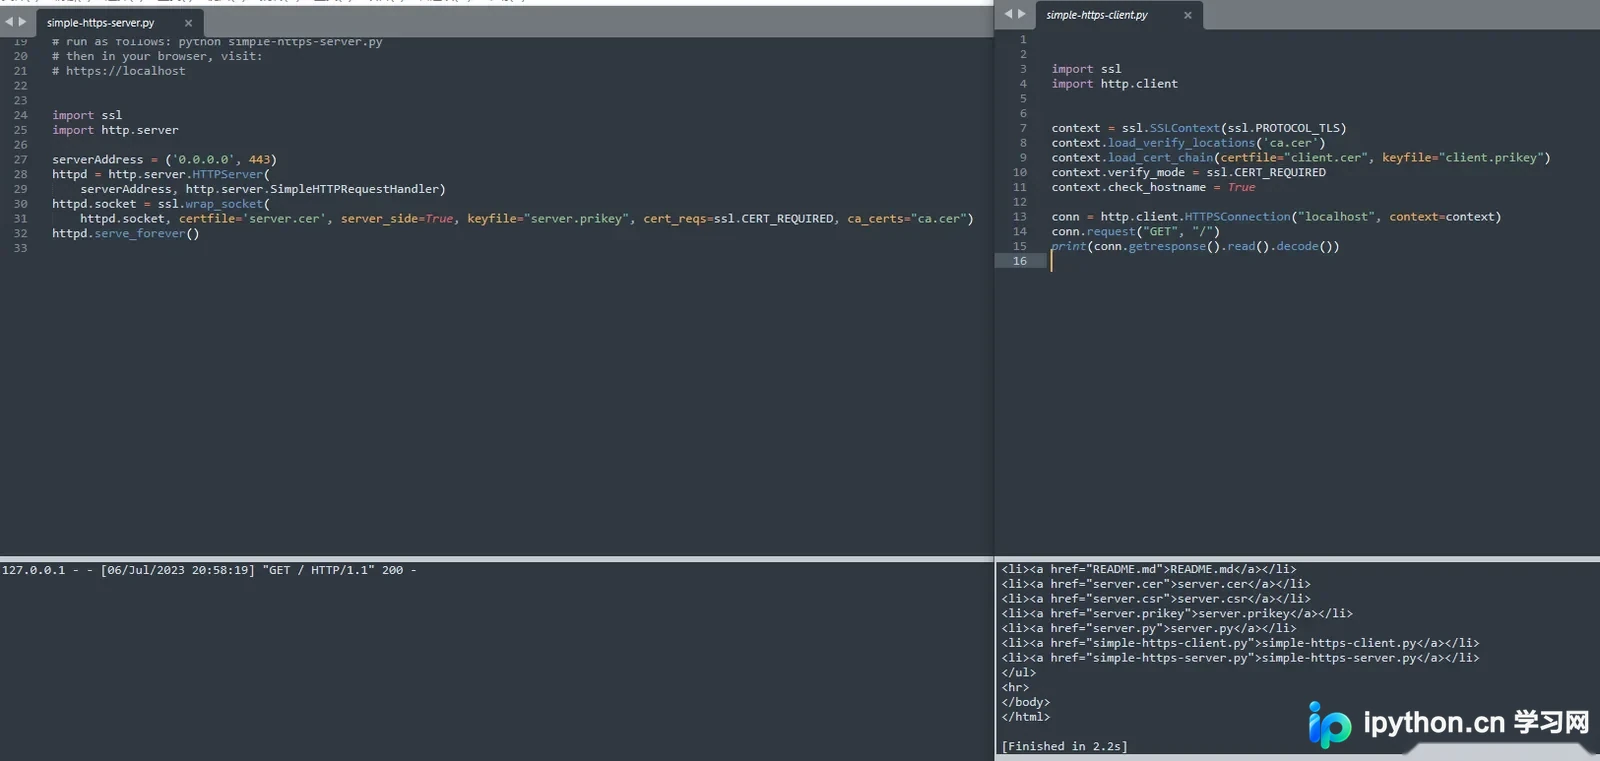Viewport: 1600px width, 761px height.
Task: Click the left pane's next-tab arrow
Action: (x=23, y=22)
